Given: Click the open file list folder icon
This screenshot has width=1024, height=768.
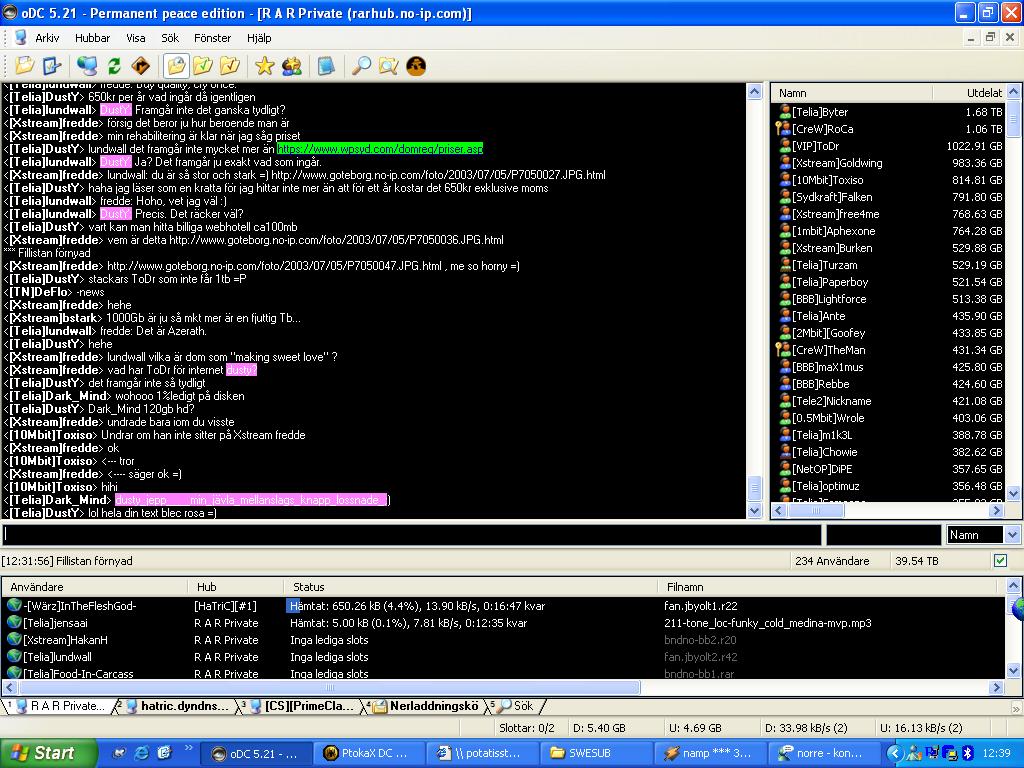Looking at the screenshot, I should coord(24,66).
